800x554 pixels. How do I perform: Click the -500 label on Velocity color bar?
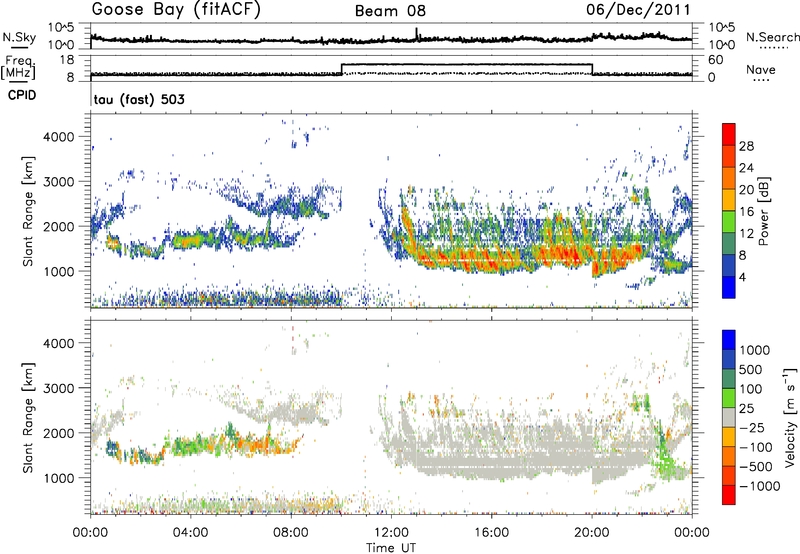coord(755,466)
